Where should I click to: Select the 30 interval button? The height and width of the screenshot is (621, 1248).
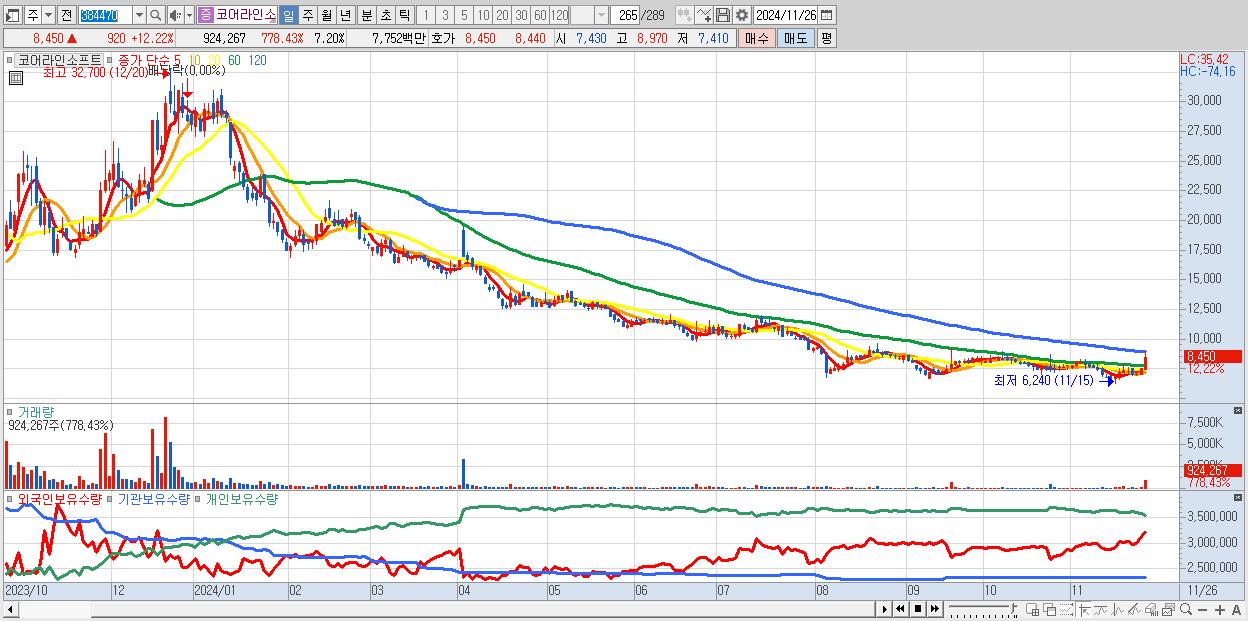521,15
